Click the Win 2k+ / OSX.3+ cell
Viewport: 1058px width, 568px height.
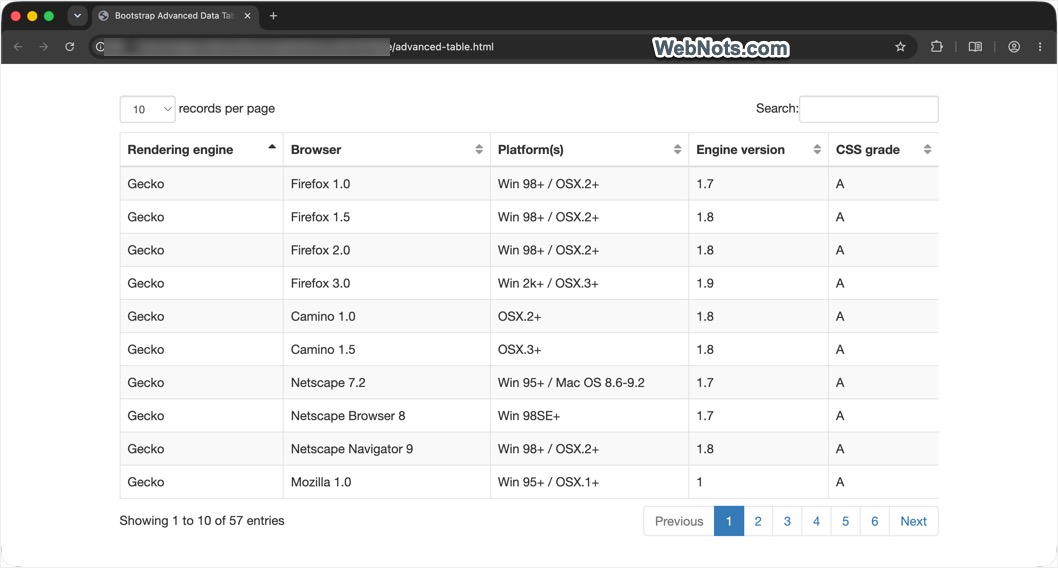click(x=589, y=283)
